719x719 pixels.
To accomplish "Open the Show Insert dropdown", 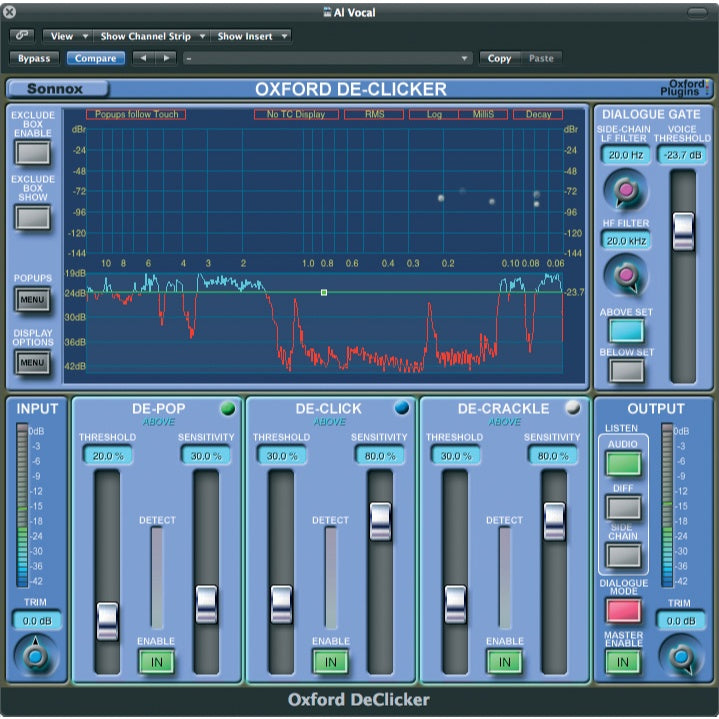I will click(x=251, y=36).
